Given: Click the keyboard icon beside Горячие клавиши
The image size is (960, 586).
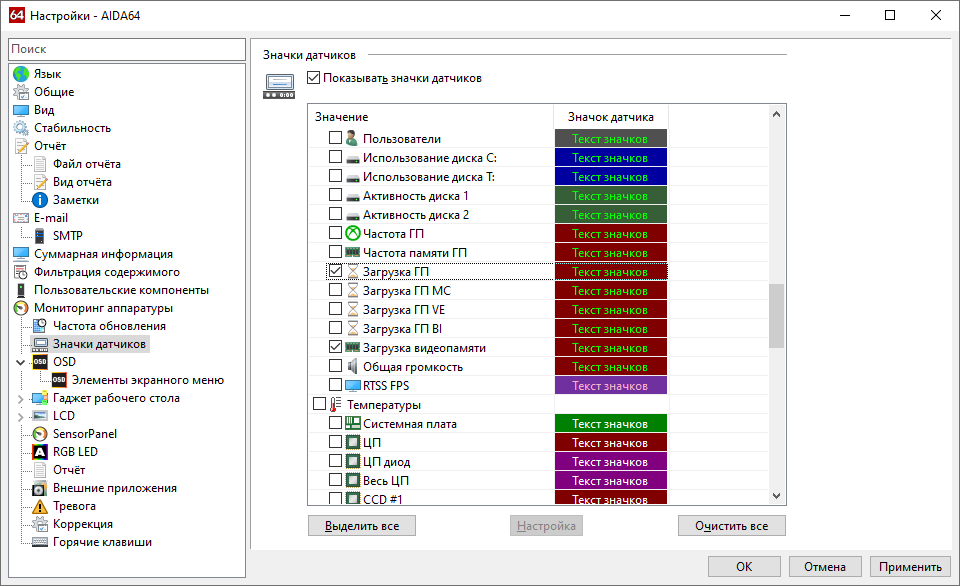Looking at the screenshot, I should 40,542.
